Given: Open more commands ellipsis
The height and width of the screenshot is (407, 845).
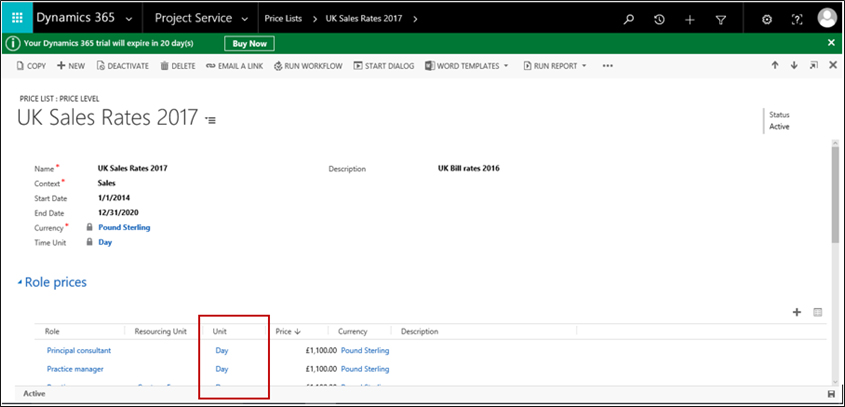Looking at the screenshot, I should 608,66.
